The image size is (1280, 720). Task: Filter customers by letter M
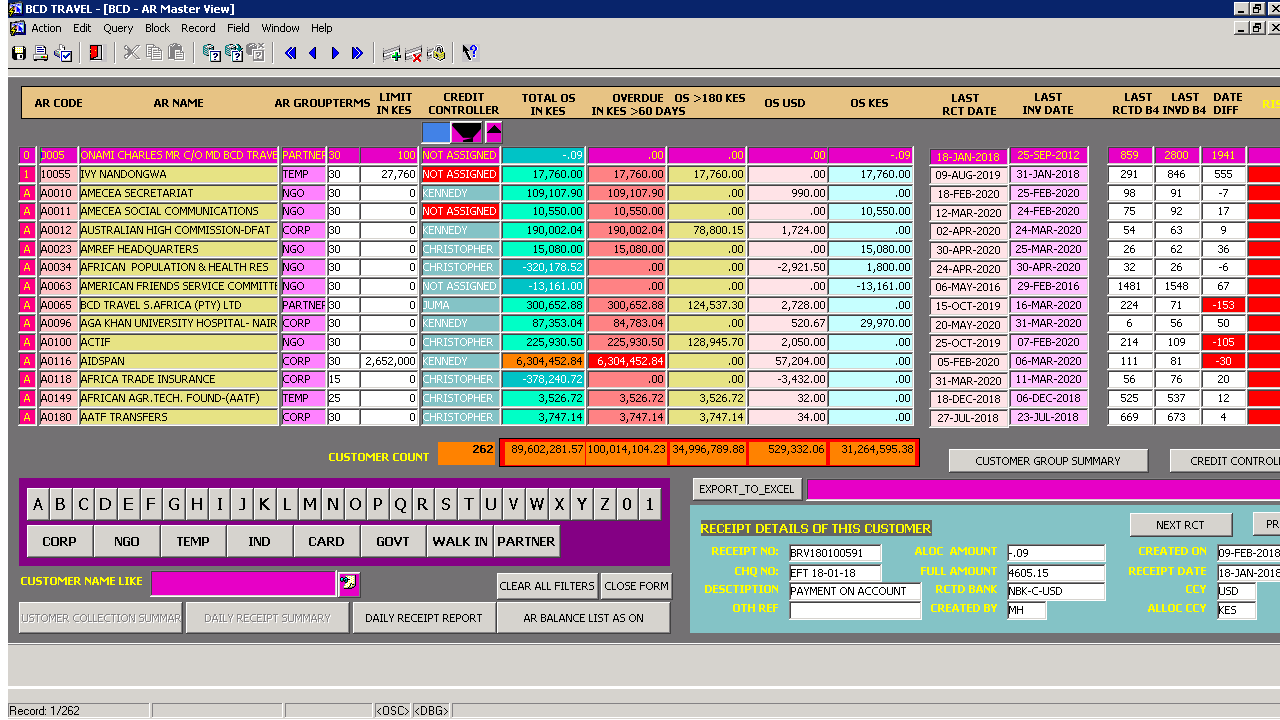(x=310, y=505)
